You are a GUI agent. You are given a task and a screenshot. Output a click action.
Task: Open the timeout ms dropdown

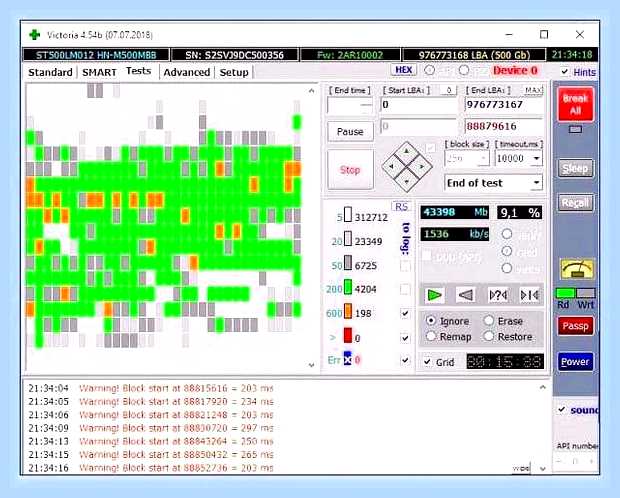pyautogui.click(x=536, y=159)
